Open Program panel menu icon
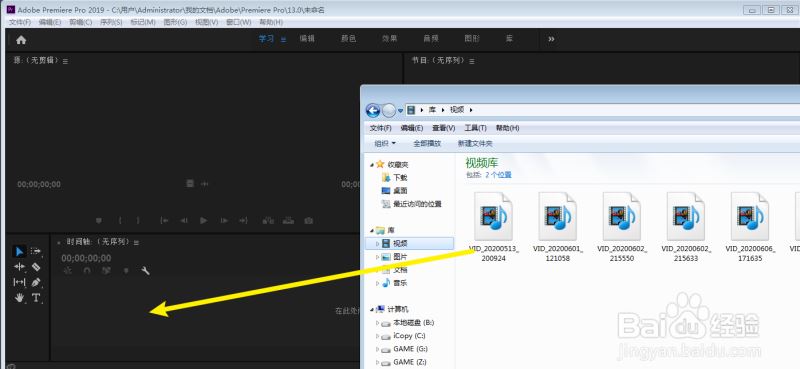The image size is (800, 369). pos(472,61)
